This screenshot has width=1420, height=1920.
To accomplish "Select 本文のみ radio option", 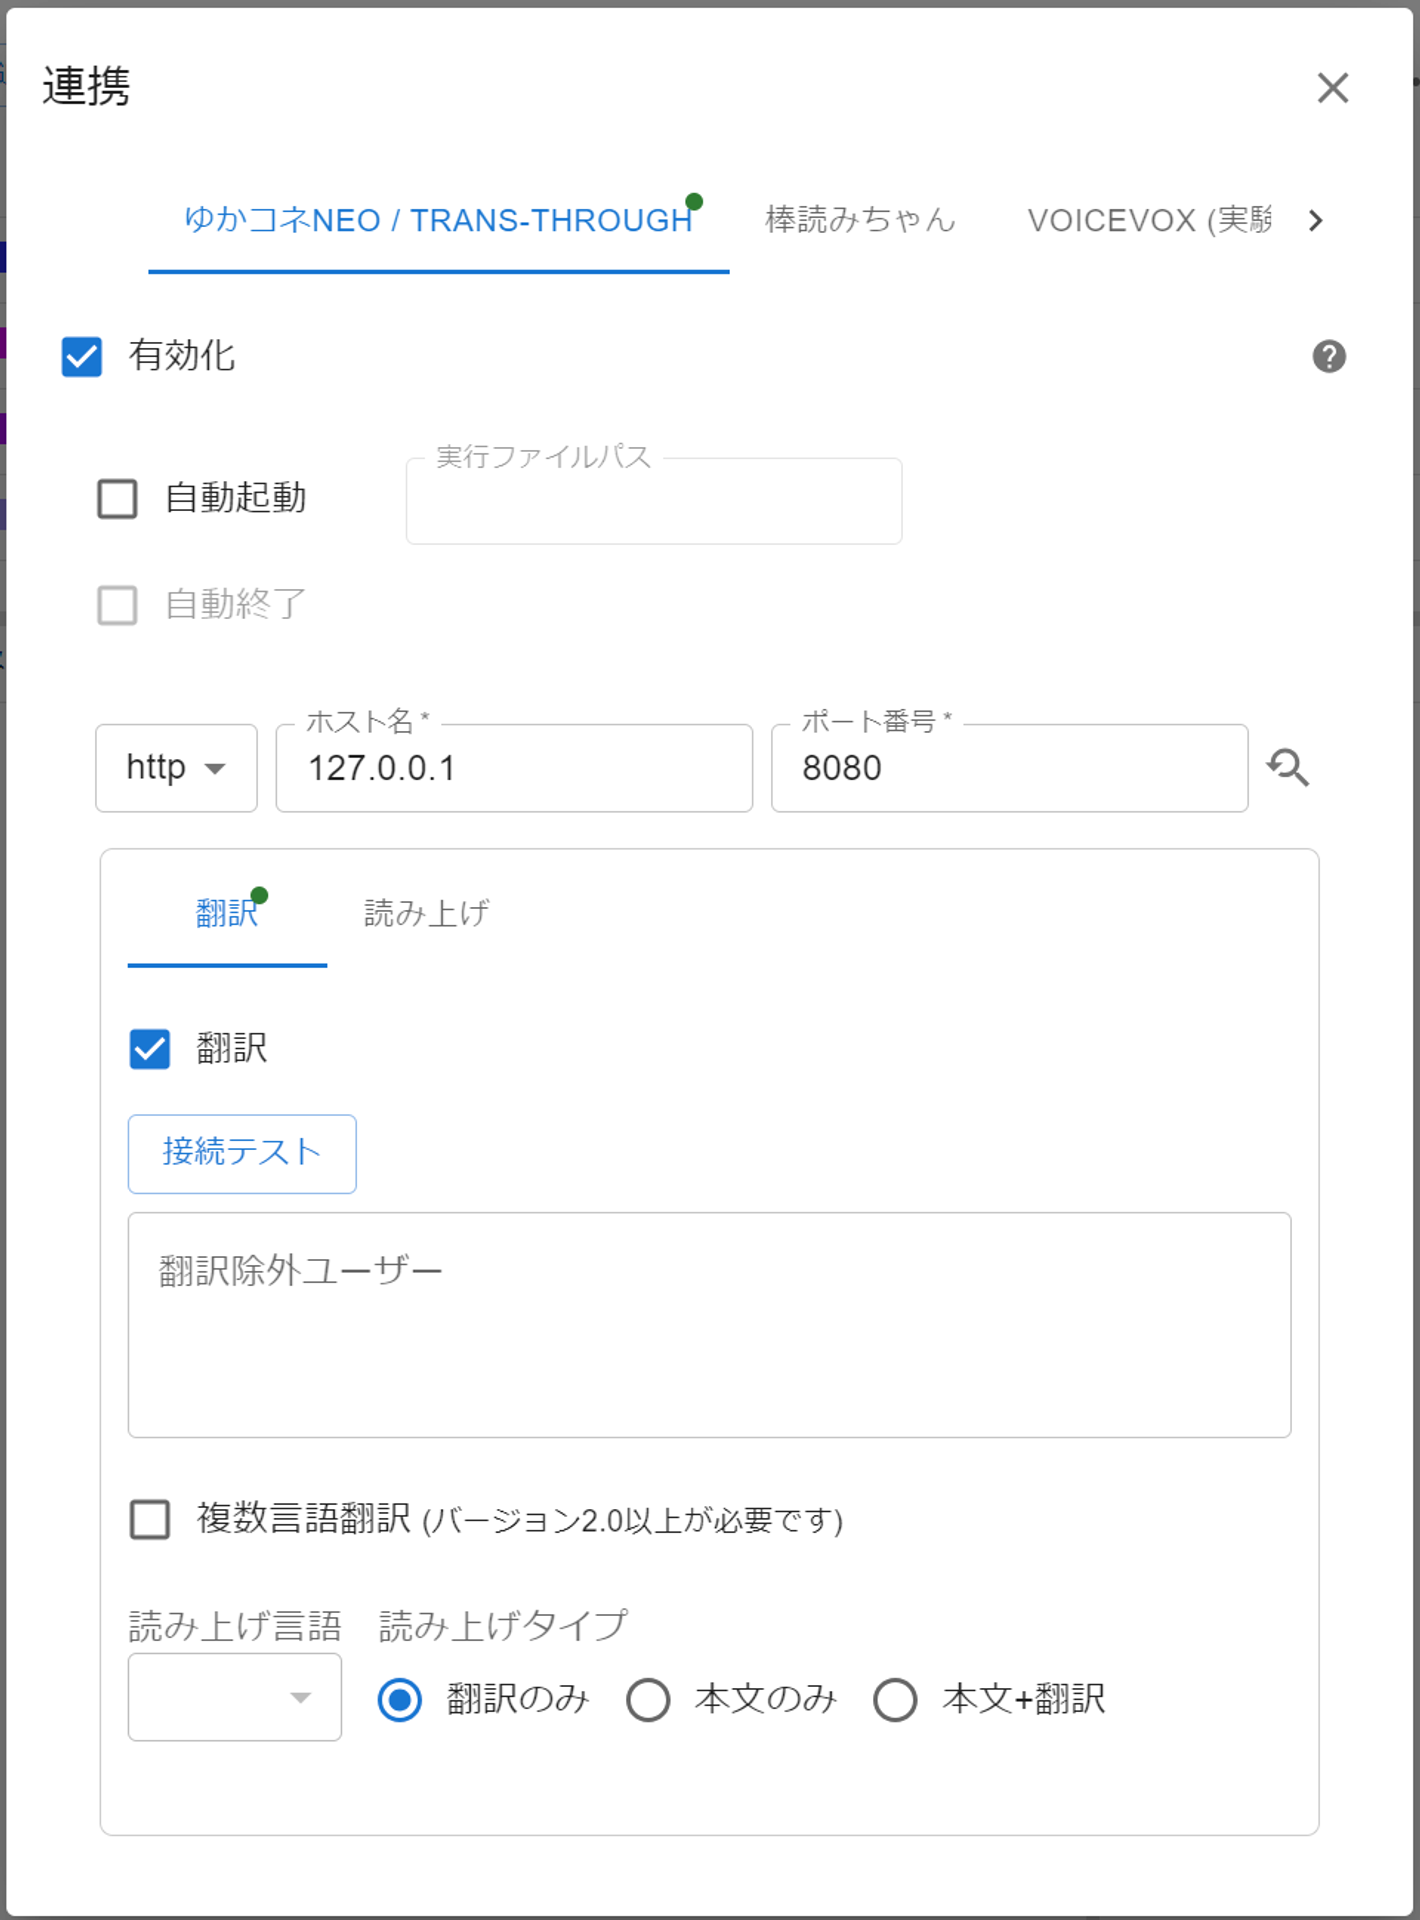I will point(648,1700).
